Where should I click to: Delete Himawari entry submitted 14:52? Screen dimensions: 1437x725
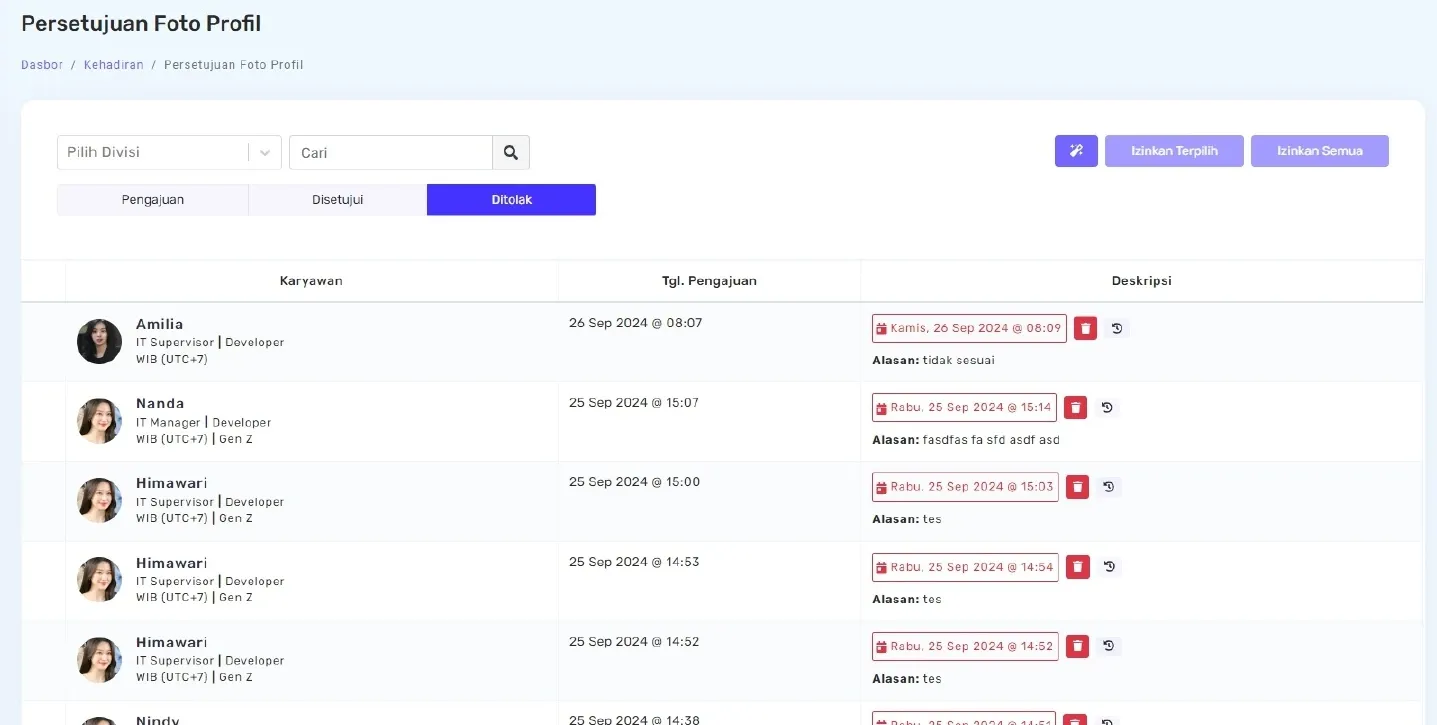(x=1077, y=646)
